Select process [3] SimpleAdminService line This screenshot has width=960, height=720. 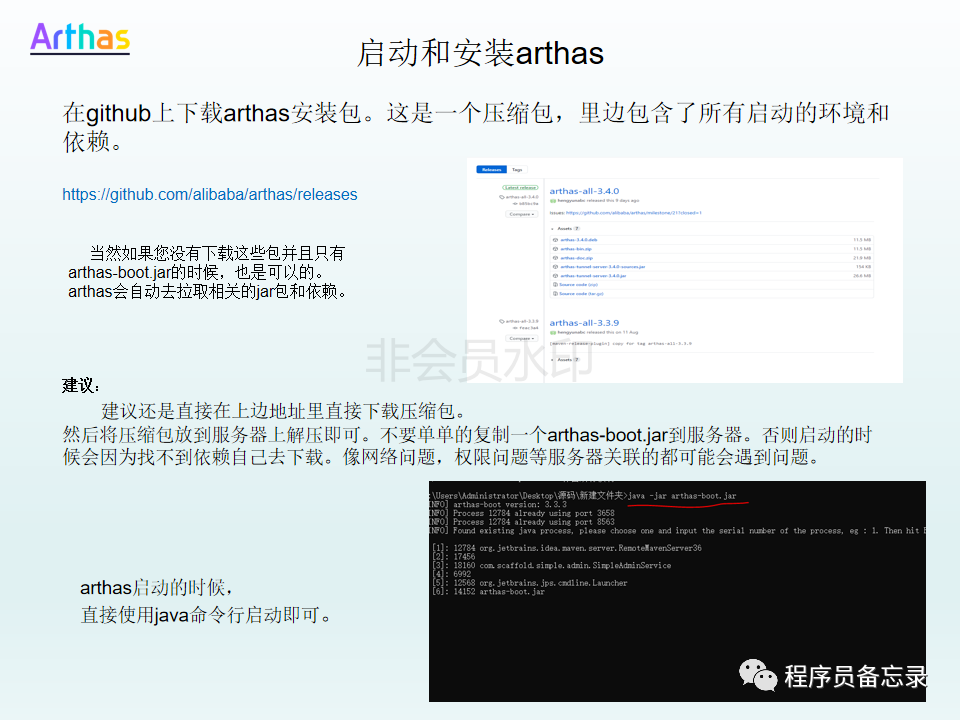[552, 565]
